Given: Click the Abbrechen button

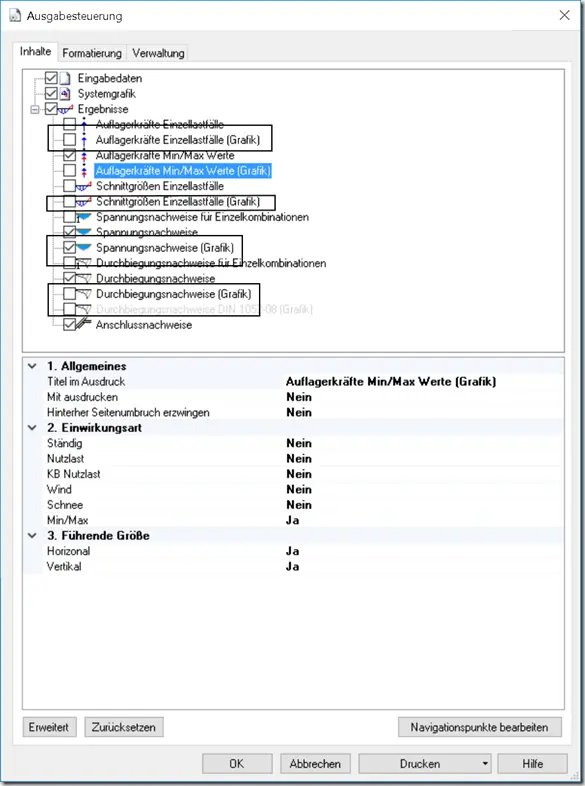Looking at the screenshot, I should coord(315,764).
